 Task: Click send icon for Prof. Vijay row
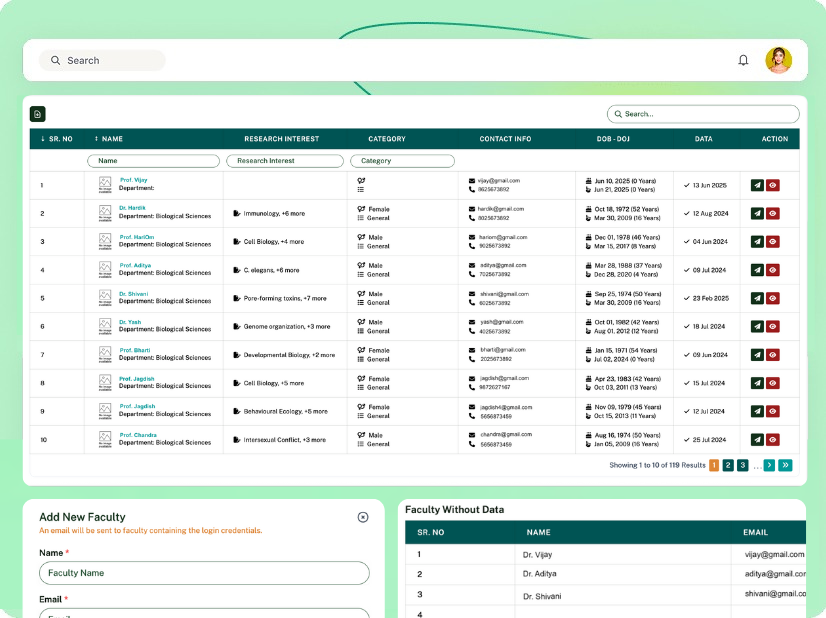coord(757,185)
